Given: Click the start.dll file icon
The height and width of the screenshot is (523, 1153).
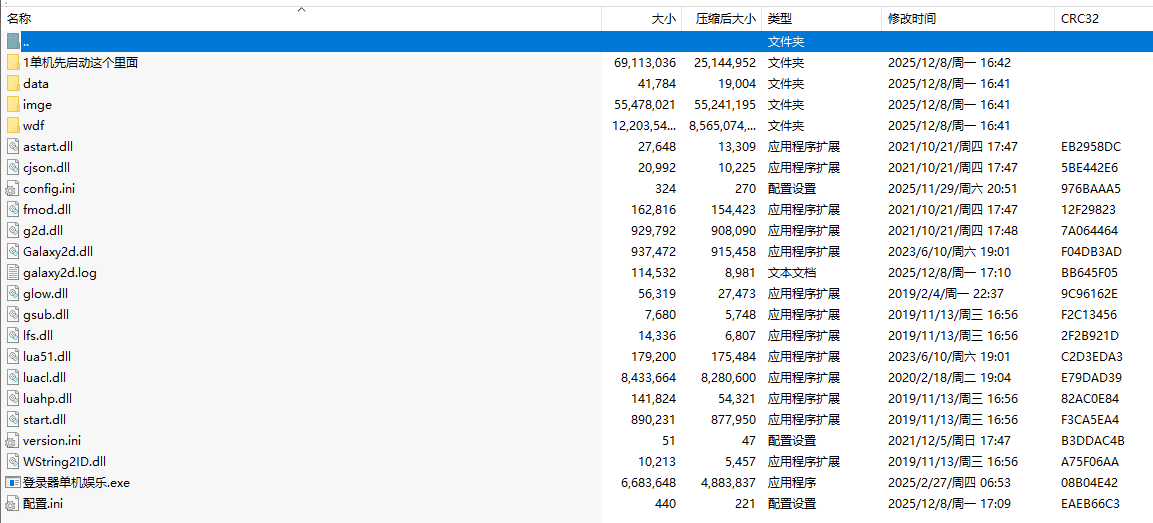Looking at the screenshot, I should click(x=13, y=419).
